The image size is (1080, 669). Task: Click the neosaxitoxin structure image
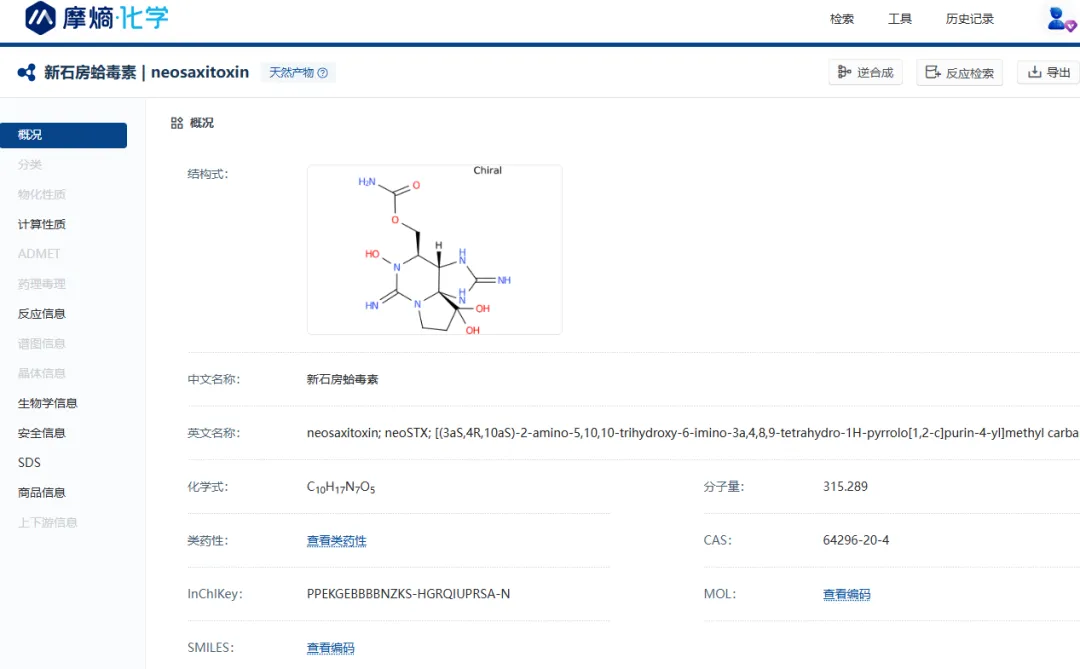[434, 250]
